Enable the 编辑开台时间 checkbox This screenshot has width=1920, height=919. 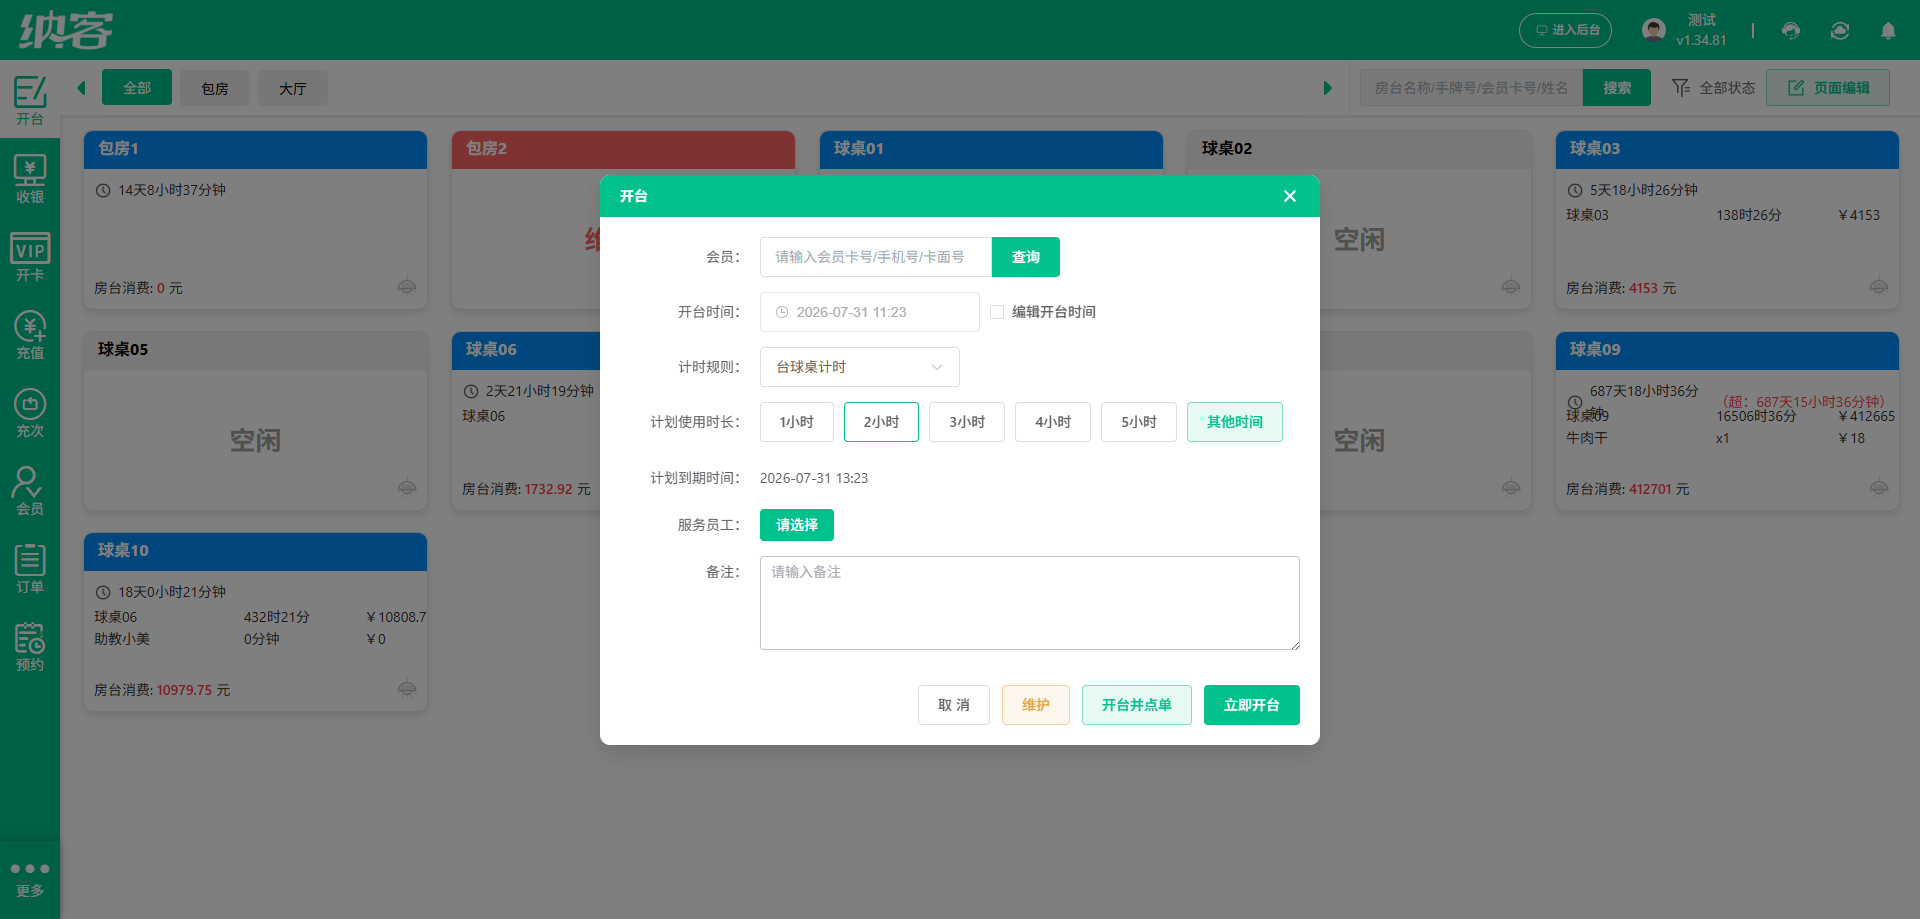click(x=997, y=312)
